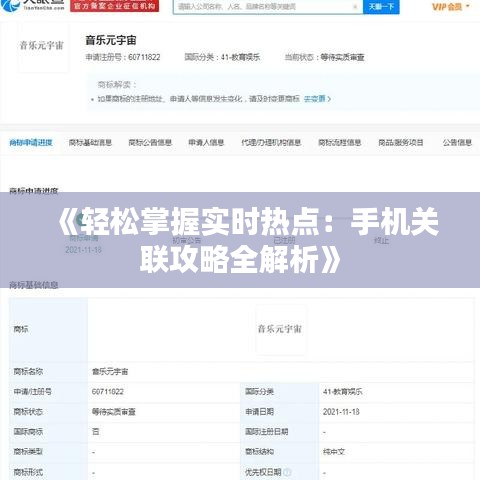Screen dimensions: 480x480
Task: Switch to 公告信息 tab
Action: click(x=457, y=143)
